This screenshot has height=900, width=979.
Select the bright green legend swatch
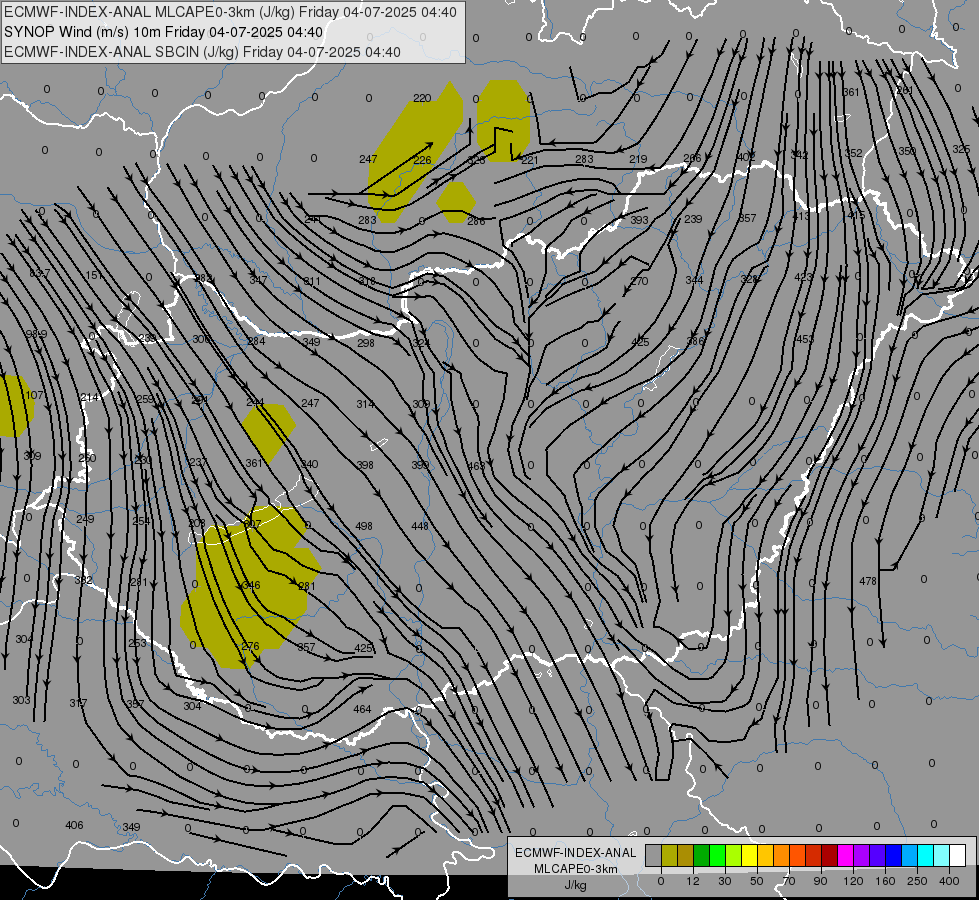[717, 856]
